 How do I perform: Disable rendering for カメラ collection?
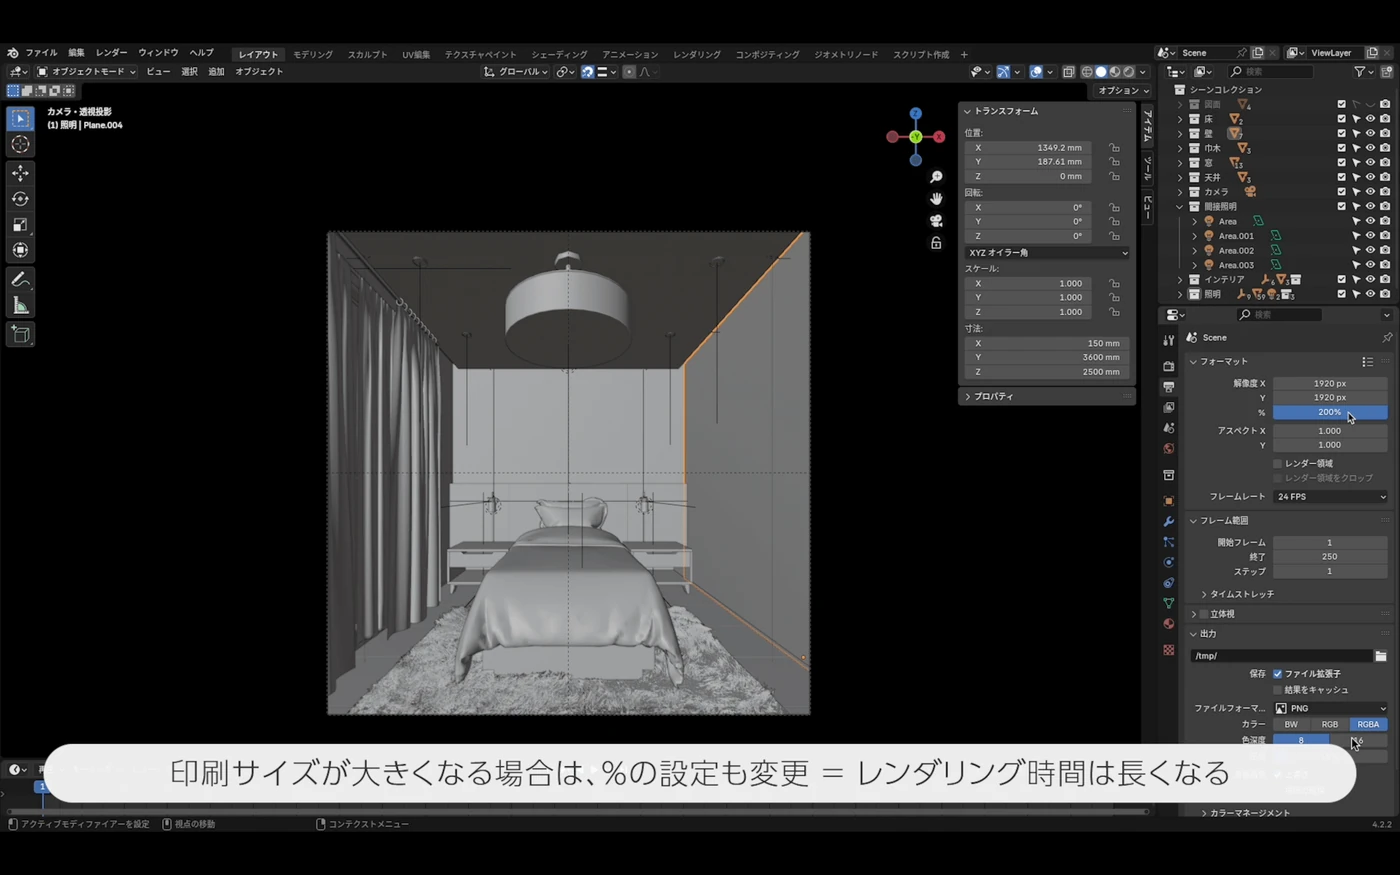1385,192
